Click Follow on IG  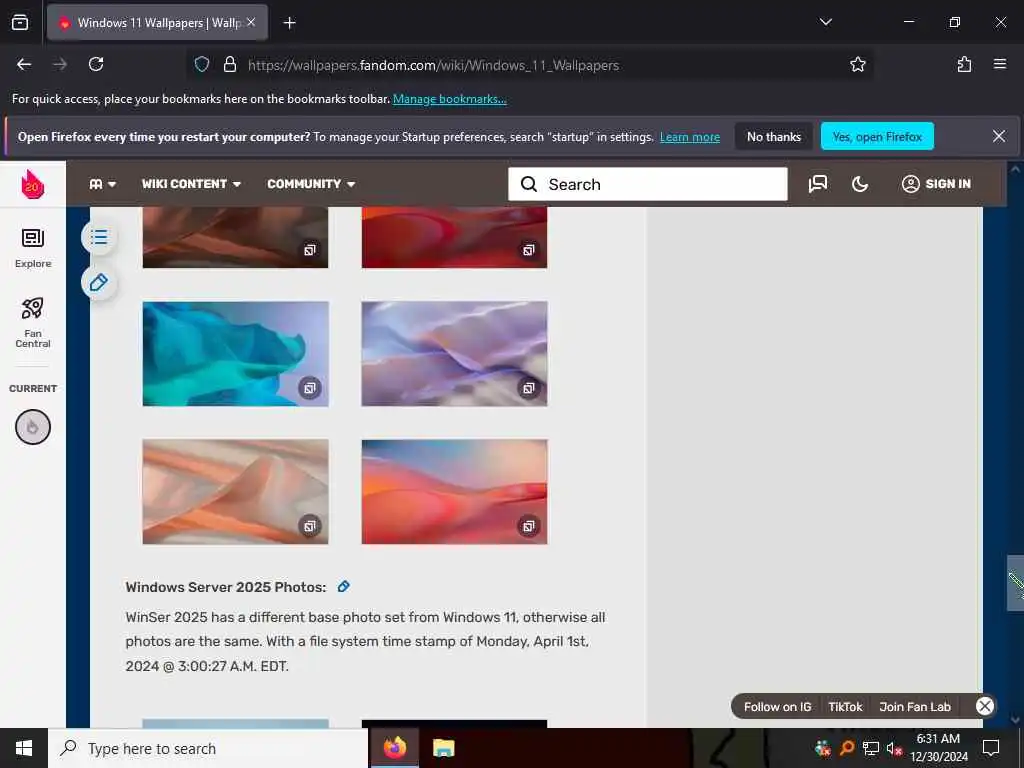[x=777, y=707]
